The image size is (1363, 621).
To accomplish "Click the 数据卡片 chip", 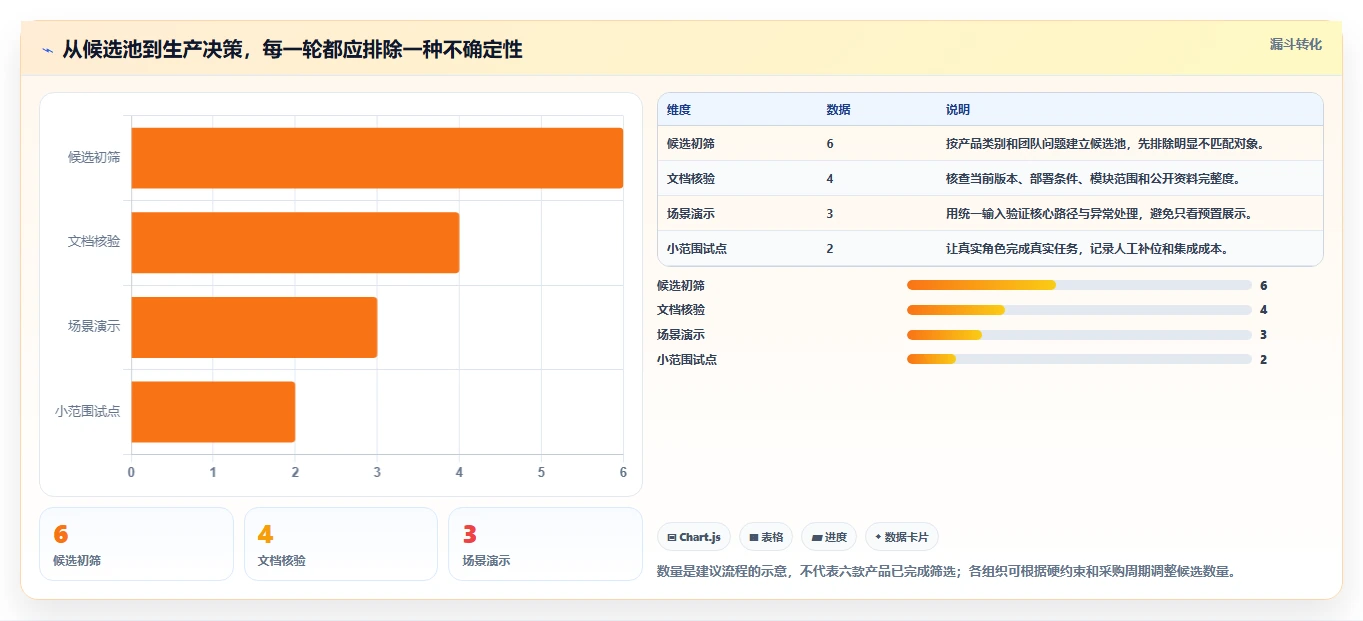I will click(x=902, y=537).
